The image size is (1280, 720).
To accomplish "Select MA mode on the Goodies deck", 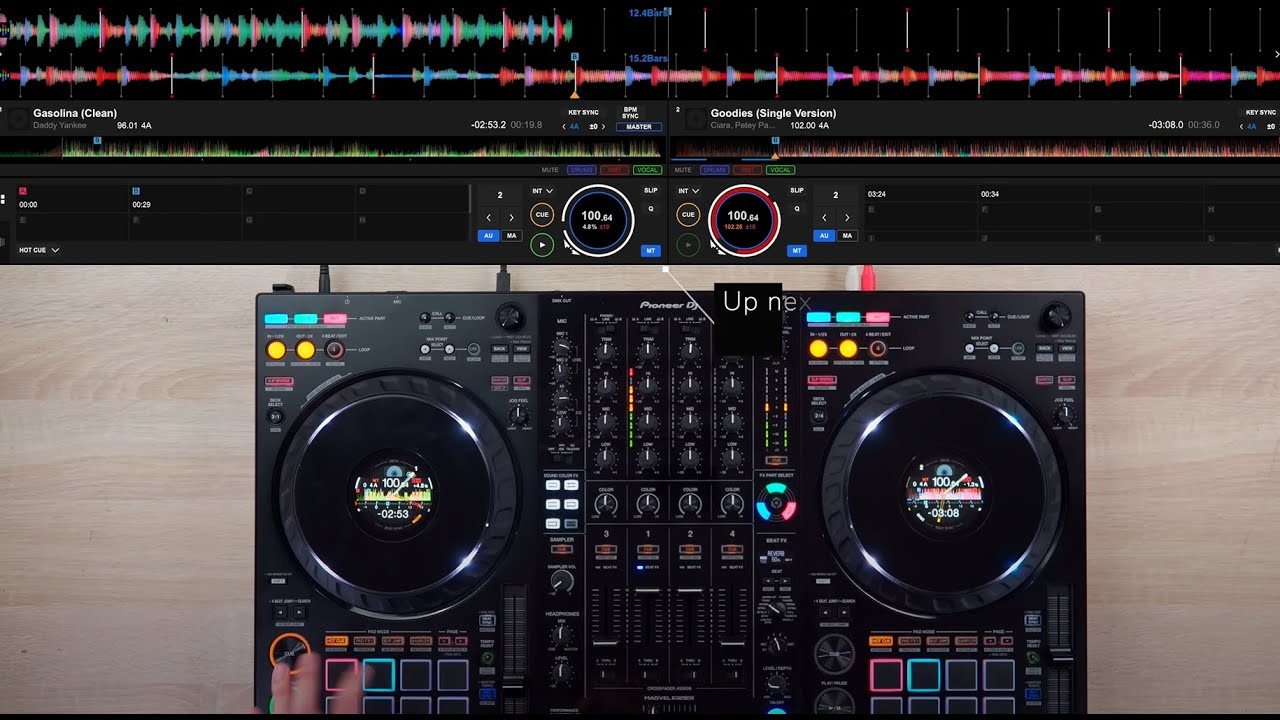I will [x=847, y=236].
